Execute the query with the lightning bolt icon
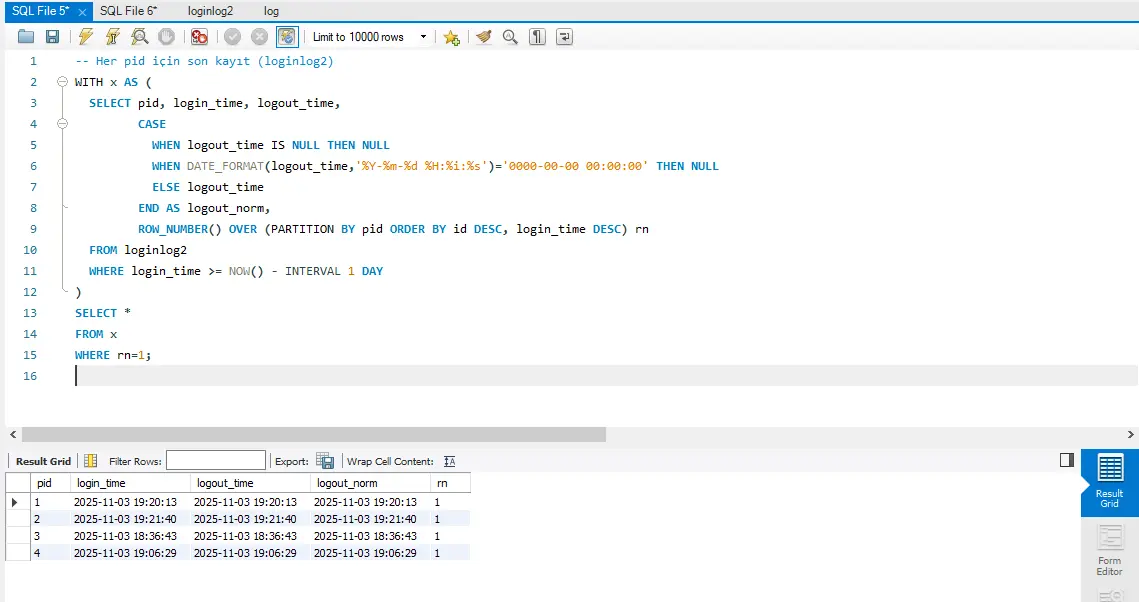Viewport: 1139px width, 602px height. (x=86, y=37)
